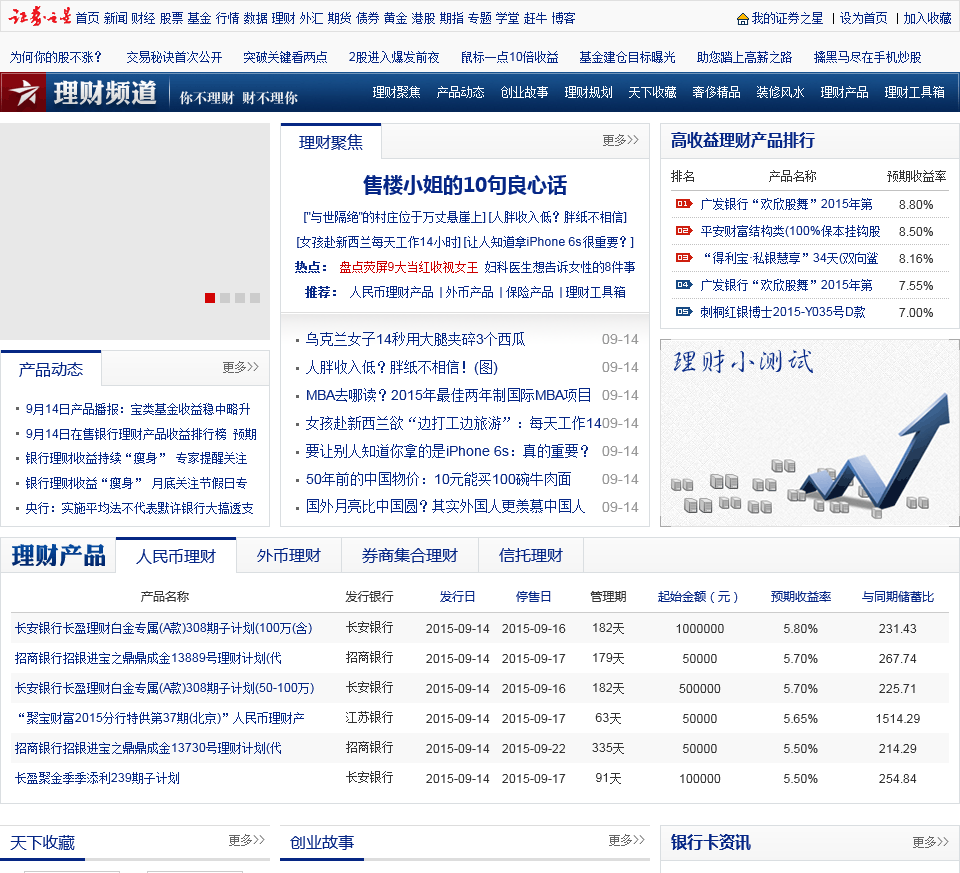Open 新闻 in the top navigation menu
This screenshot has height=873, width=960.
click(113, 16)
